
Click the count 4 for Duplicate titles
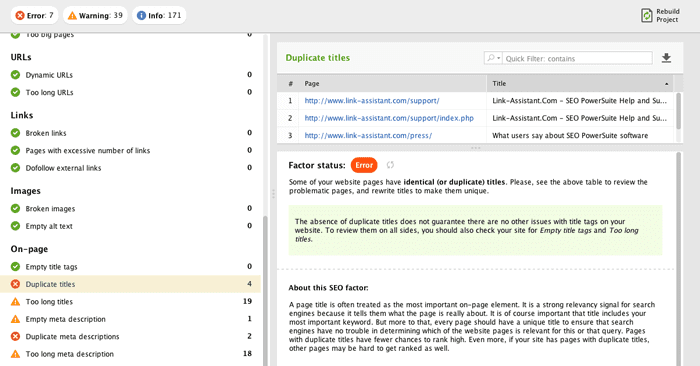pyautogui.click(x=250, y=284)
